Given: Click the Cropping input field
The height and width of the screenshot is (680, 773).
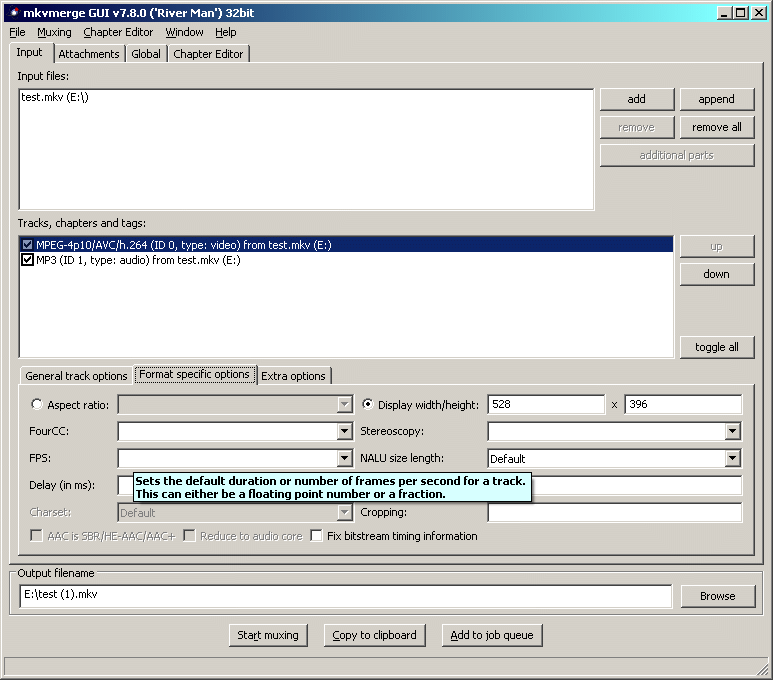Looking at the screenshot, I should [x=614, y=512].
